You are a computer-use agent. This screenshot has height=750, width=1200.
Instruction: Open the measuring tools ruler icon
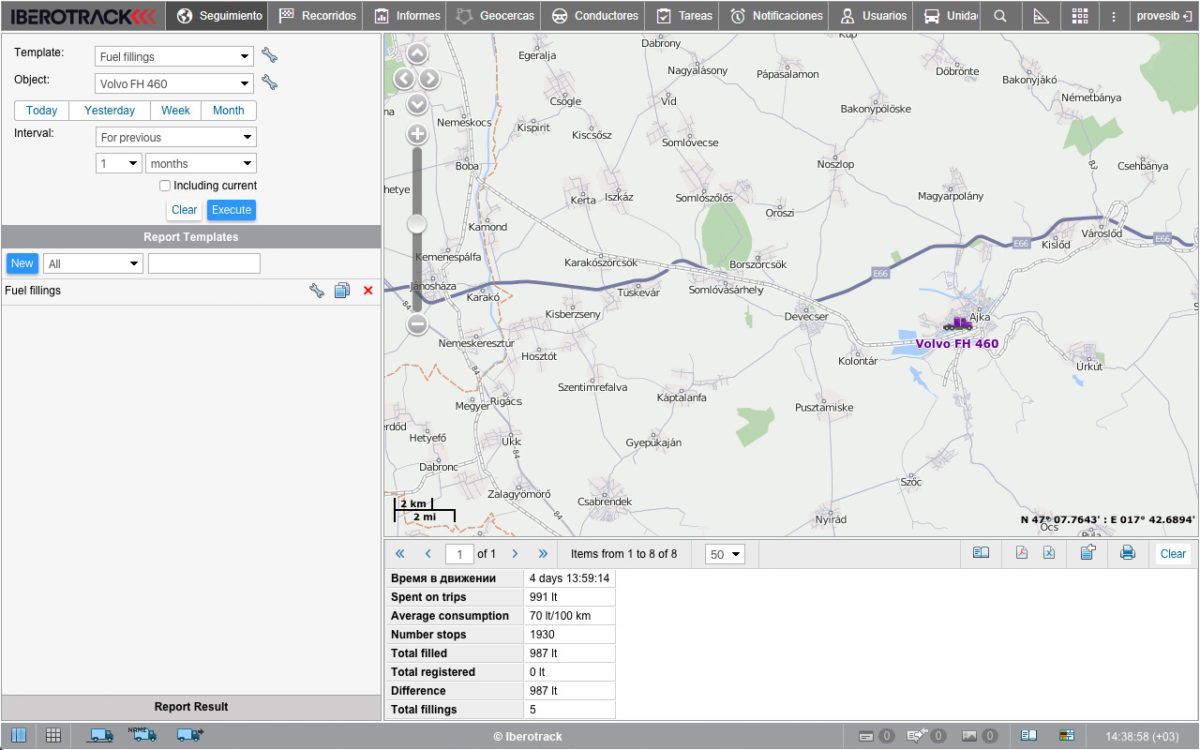[x=1041, y=16]
